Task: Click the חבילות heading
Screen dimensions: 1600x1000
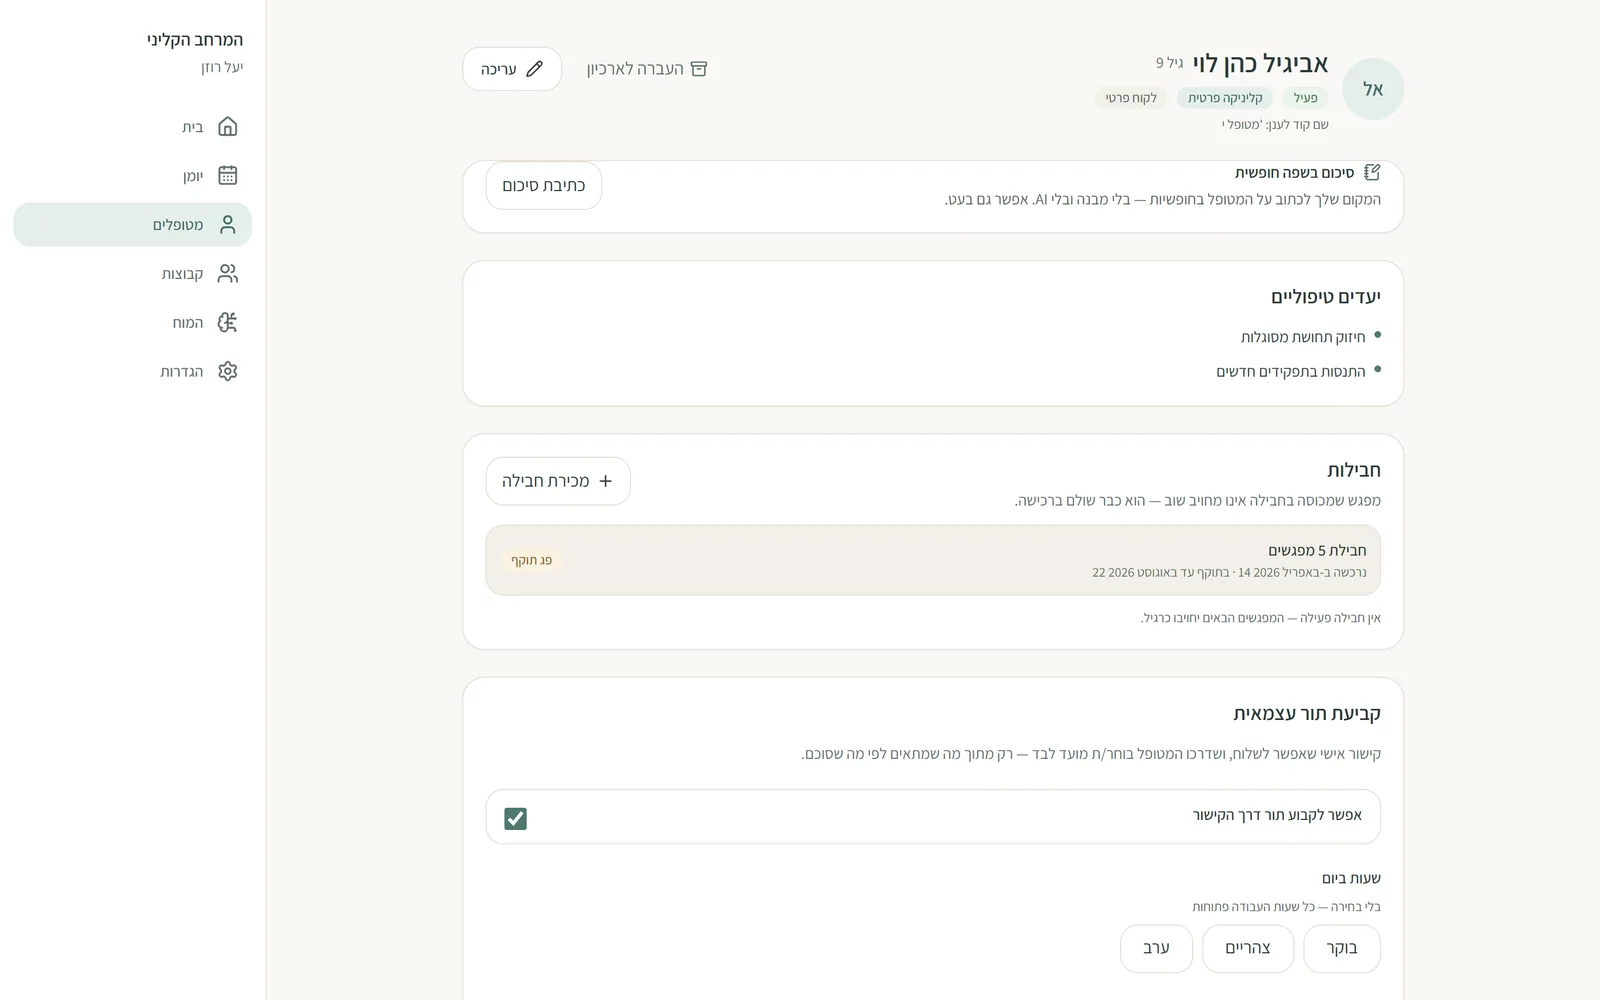Action: point(1354,470)
